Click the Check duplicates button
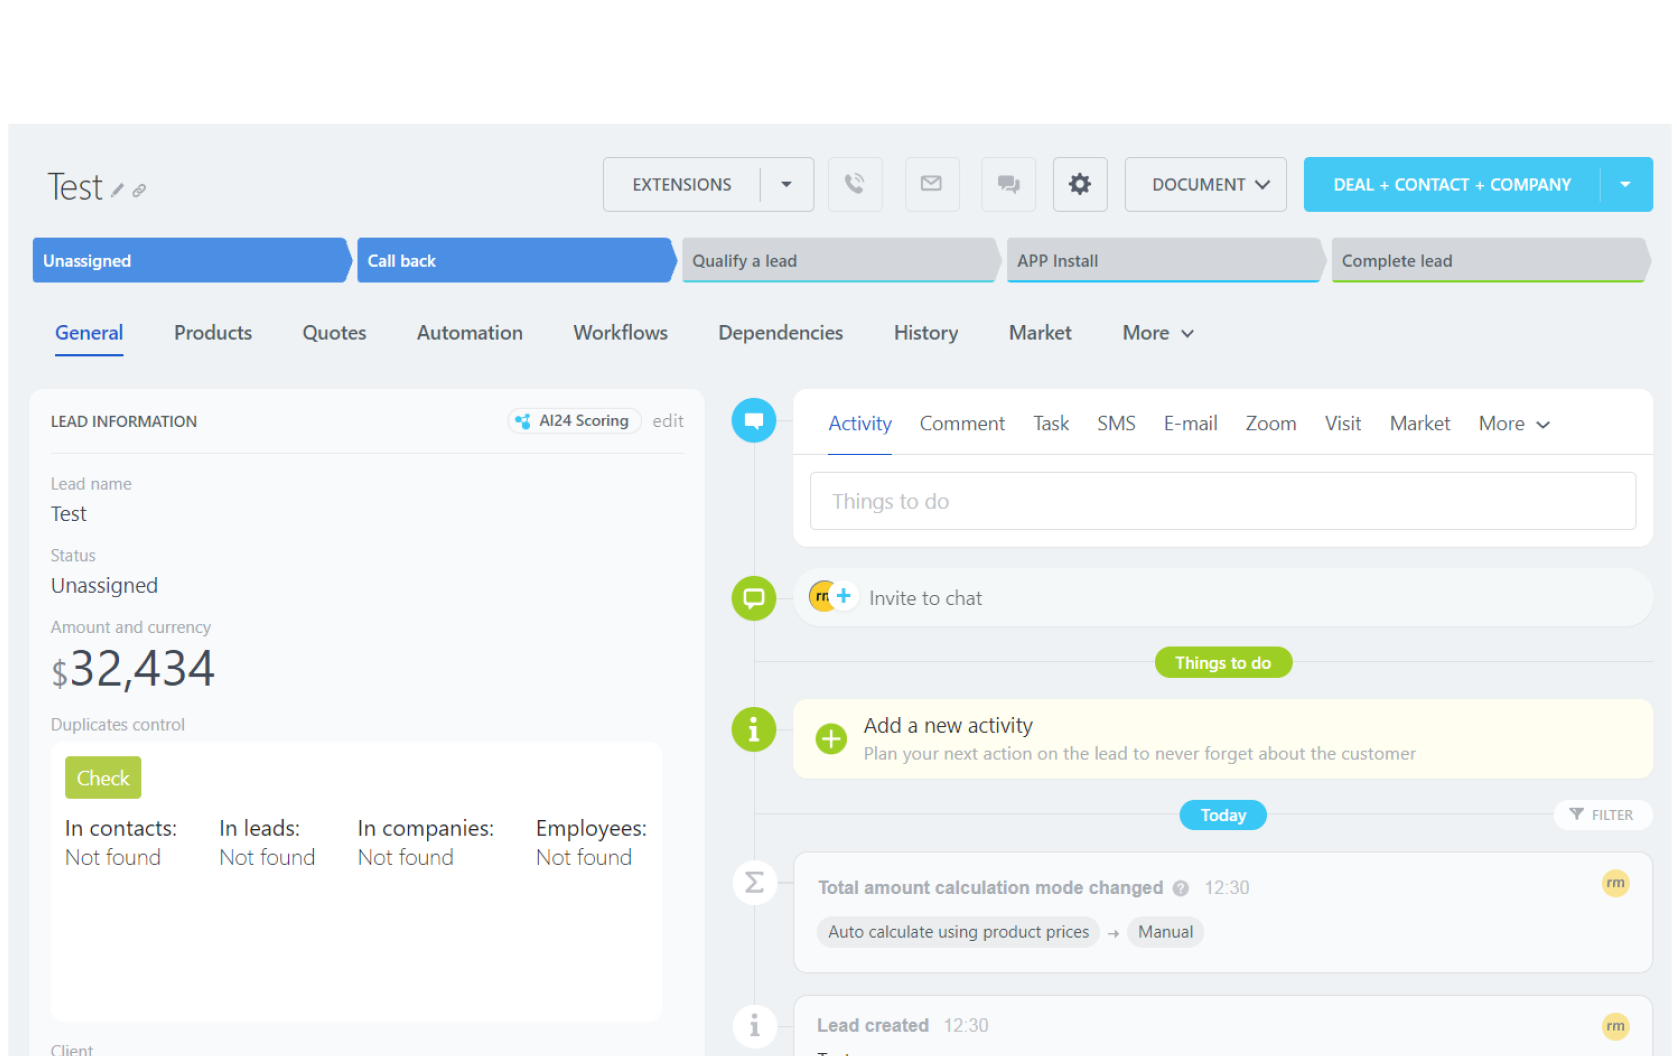Viewport: 1677px width, 1056px height. (x=103, y=778)
